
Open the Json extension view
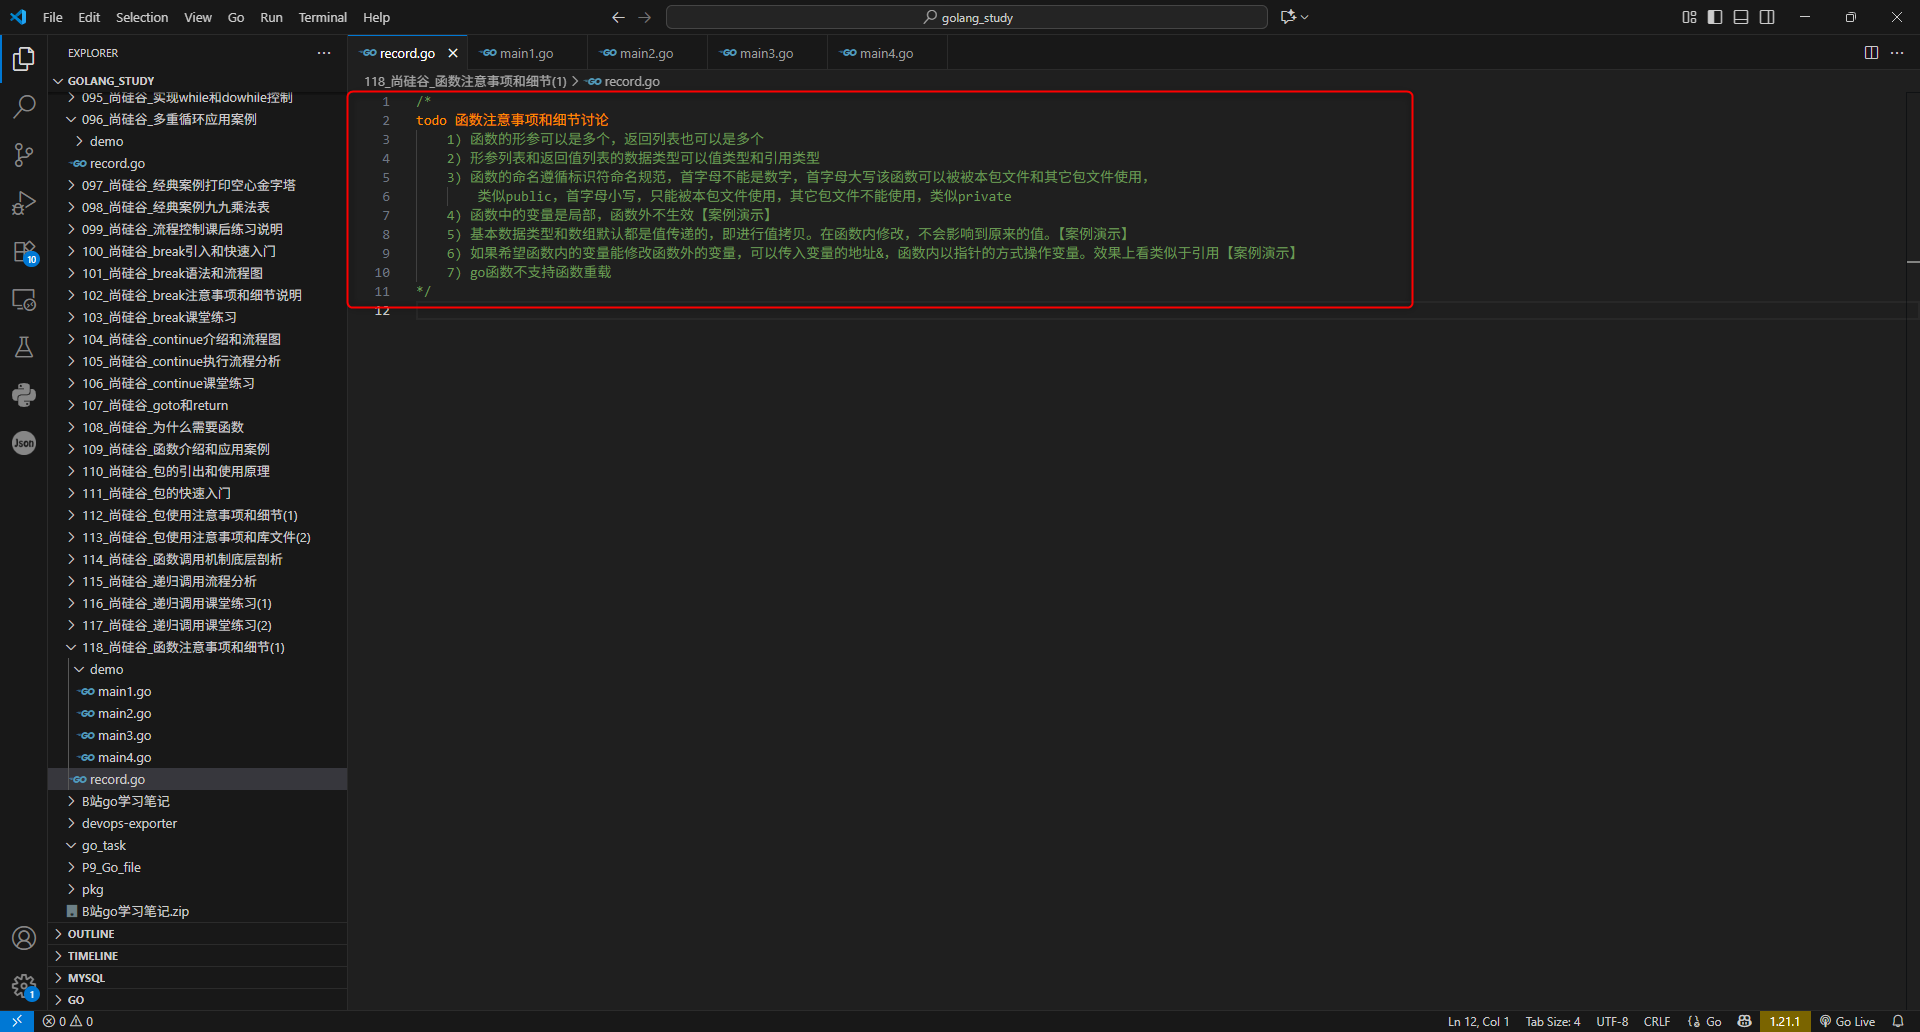click(x=24, y=443)
